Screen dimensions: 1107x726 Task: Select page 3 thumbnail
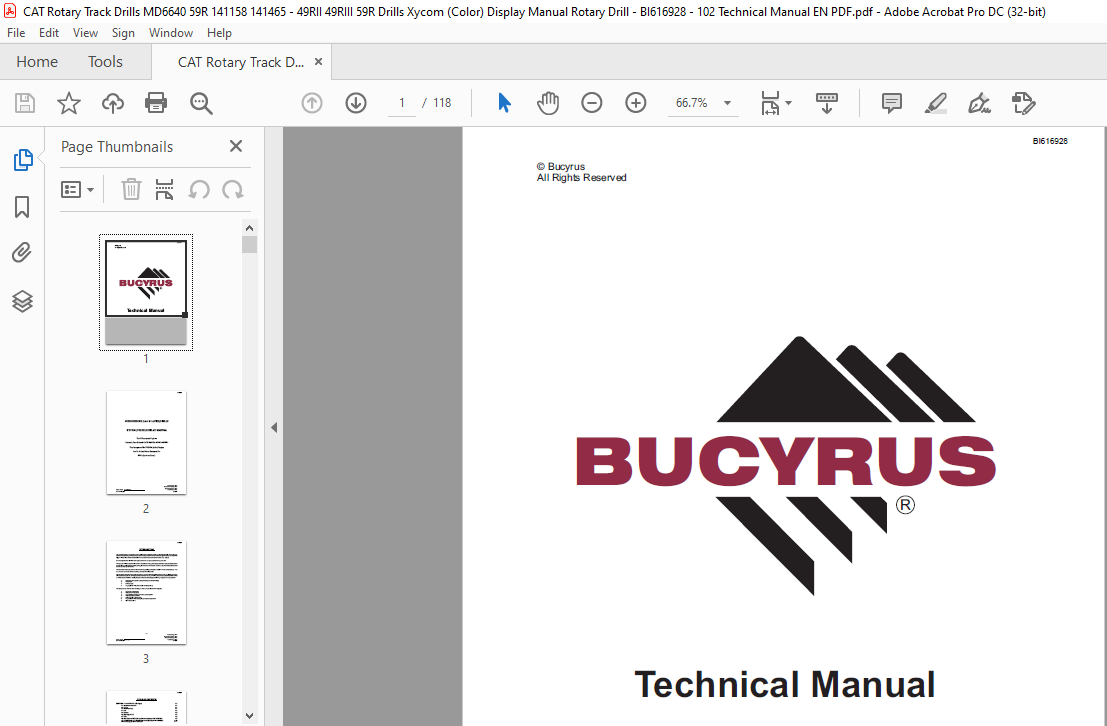point(146,593)
